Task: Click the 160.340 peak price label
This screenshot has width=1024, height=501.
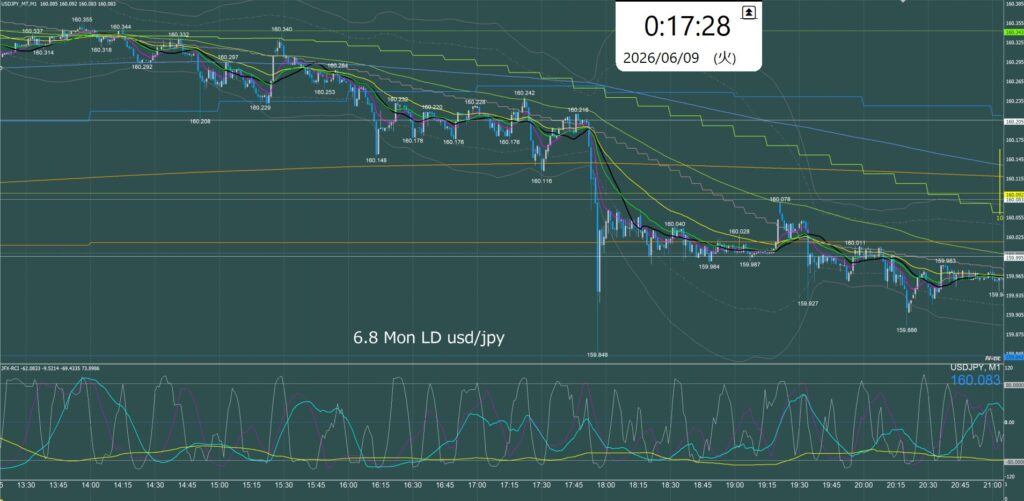Action: [281, 29]
